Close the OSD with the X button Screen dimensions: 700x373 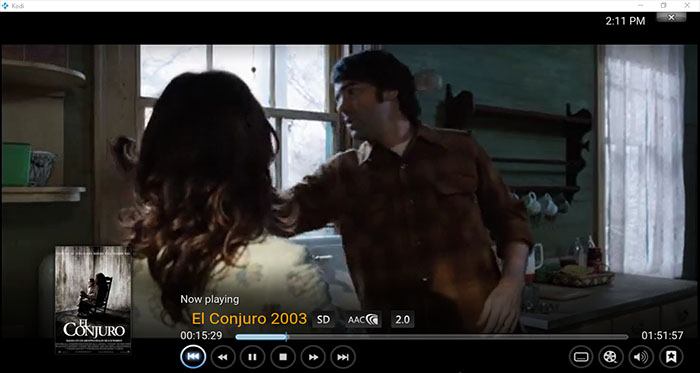click(x=671, y=17)
